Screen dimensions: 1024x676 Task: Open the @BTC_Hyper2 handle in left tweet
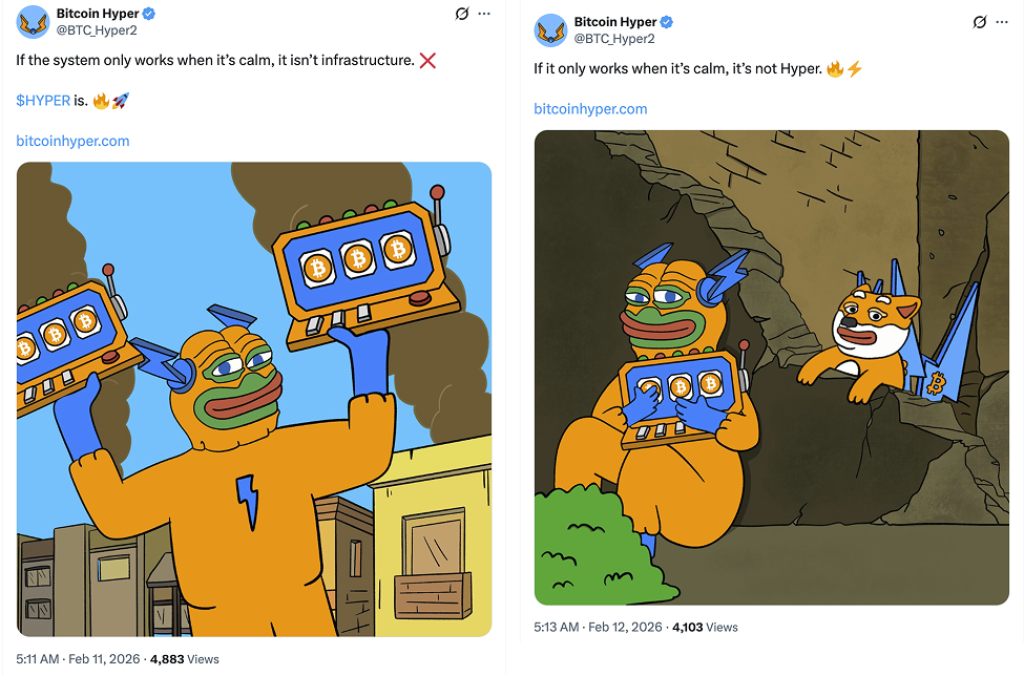97,31
